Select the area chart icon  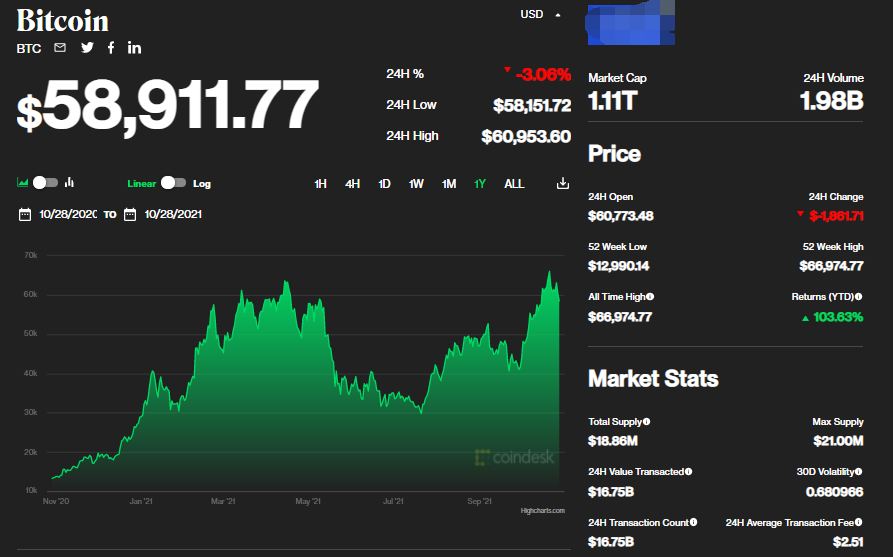point(23,182)
